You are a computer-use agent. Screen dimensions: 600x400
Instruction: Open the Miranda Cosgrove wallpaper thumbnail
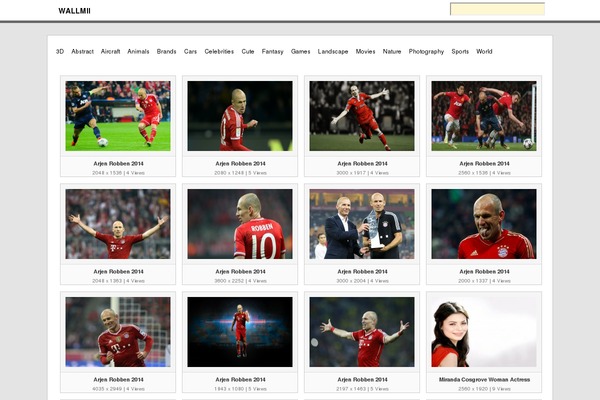tap(484, 332)
